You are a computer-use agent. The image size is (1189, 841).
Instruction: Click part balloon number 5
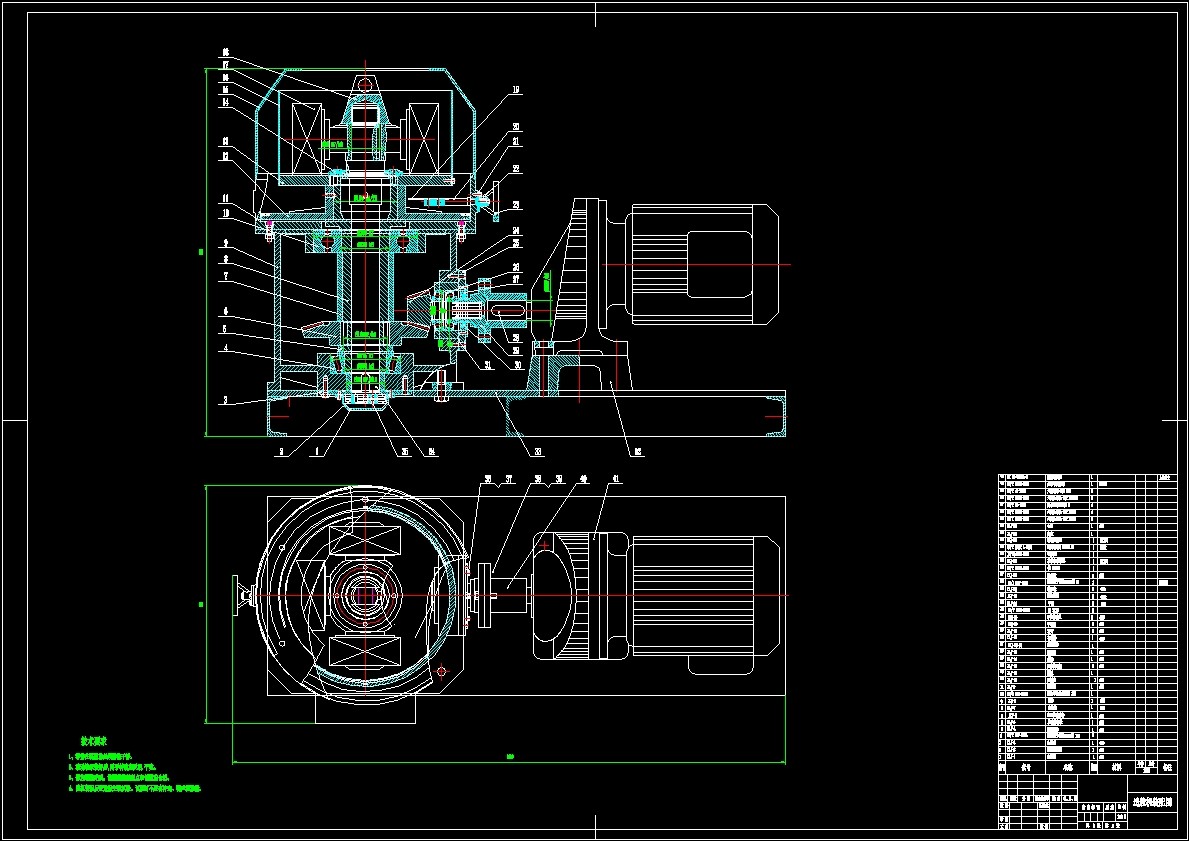tap(225, 329)
